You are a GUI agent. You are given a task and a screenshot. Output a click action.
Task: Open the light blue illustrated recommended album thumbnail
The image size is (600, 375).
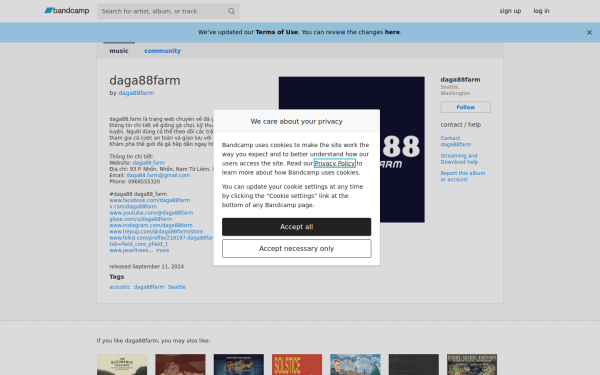[x=355, y=364]
